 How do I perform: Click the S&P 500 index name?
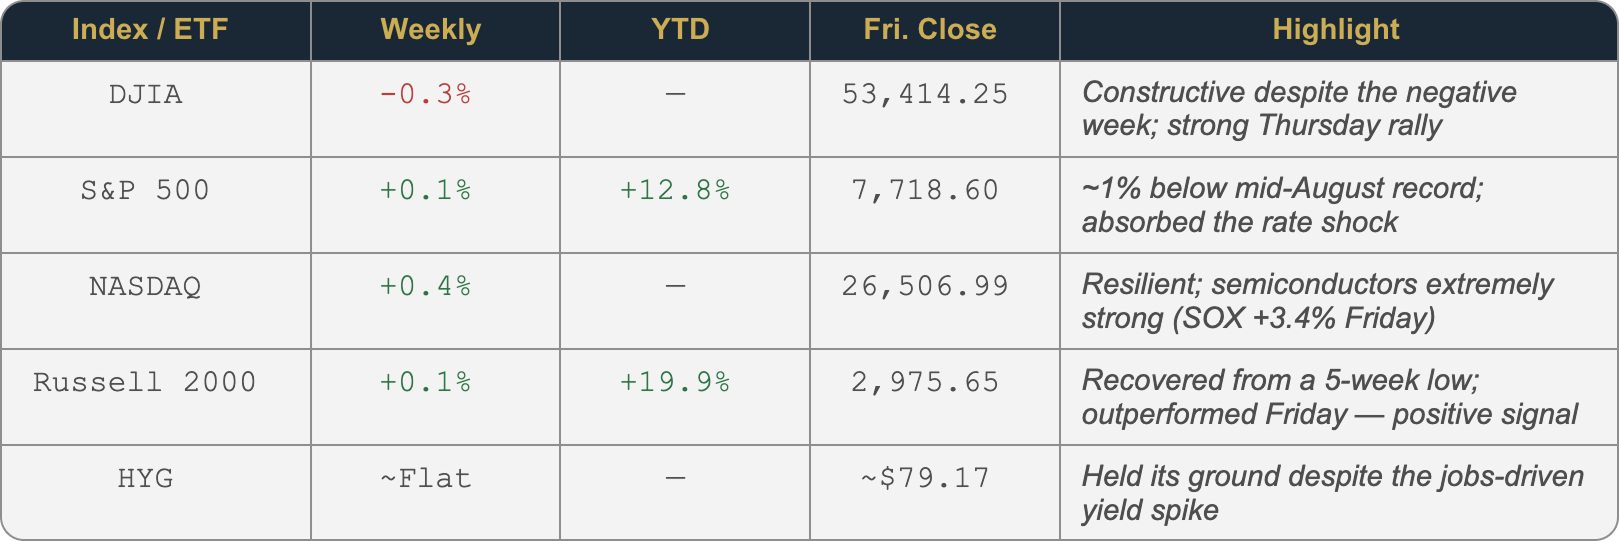pos(146,190)
